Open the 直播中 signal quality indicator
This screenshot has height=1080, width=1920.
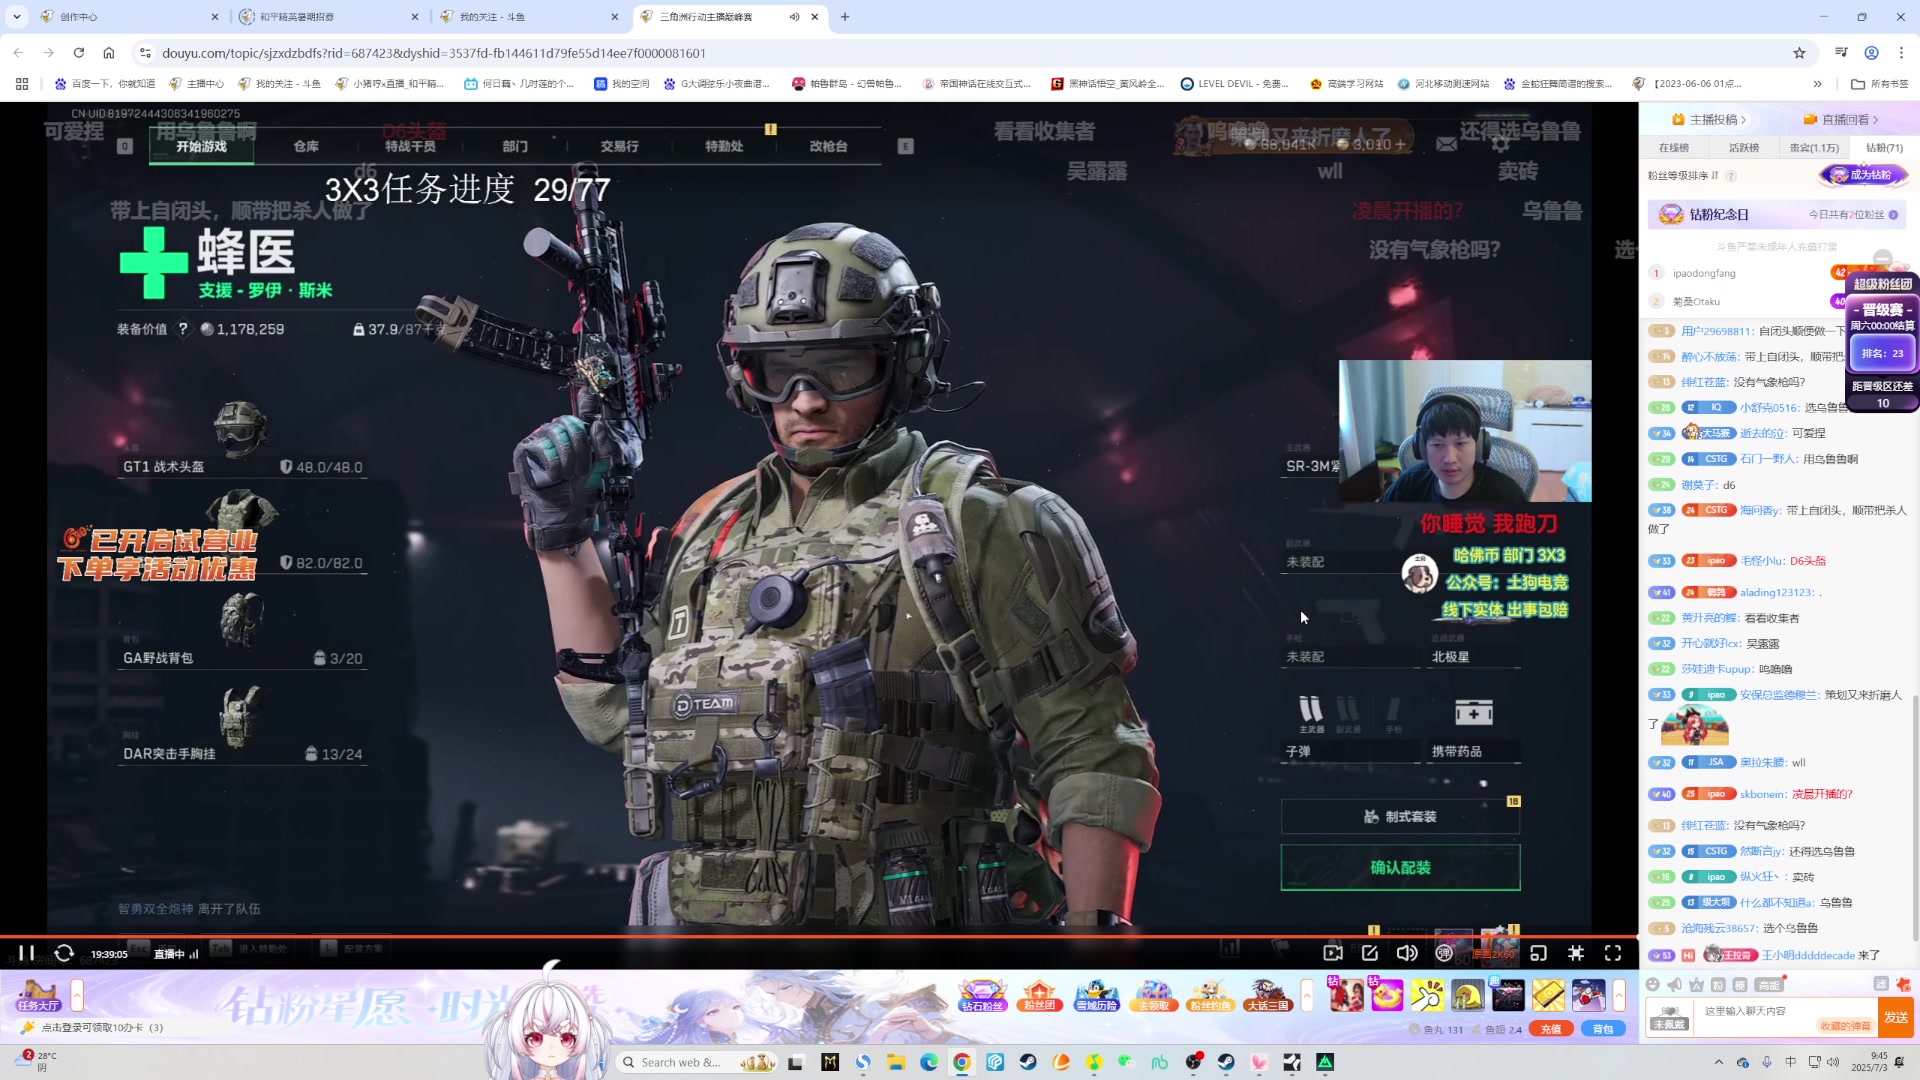[176, 954]
